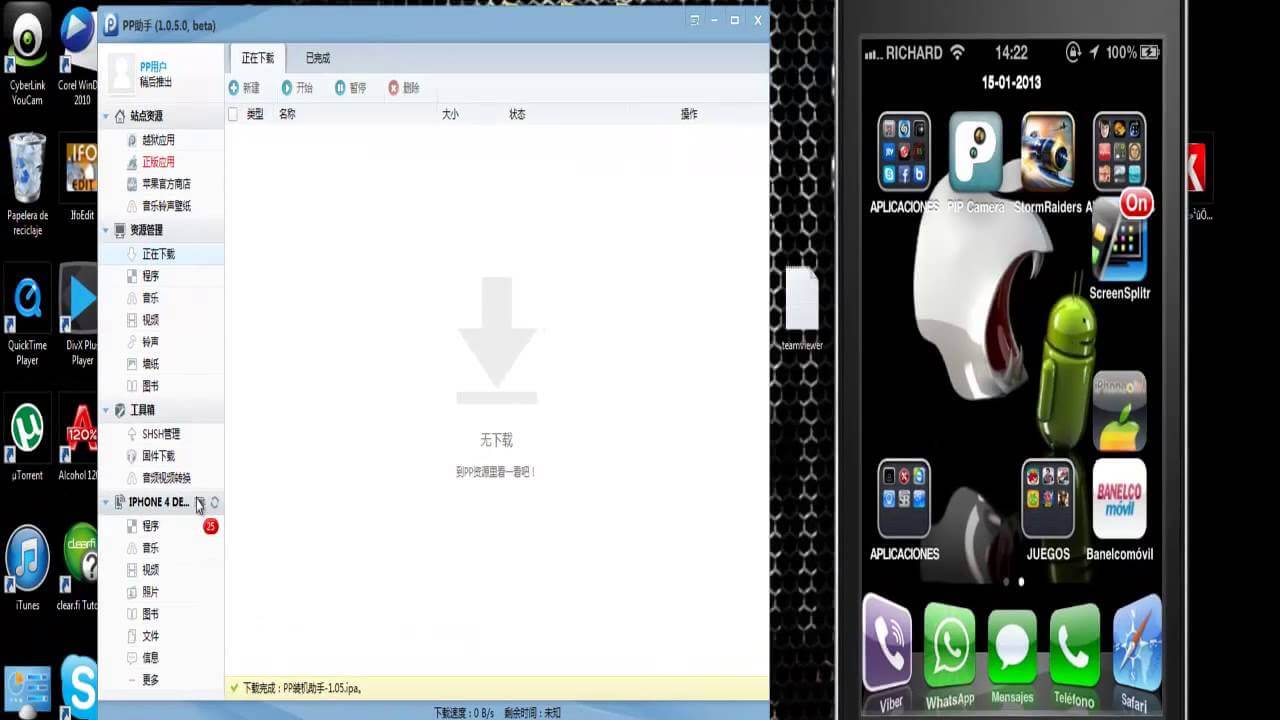Image resolution: width=1280 pixels, height=720 pixels.
Task: Collapse the IPHONE 4 DE... device section
Action: coord(105,502)
